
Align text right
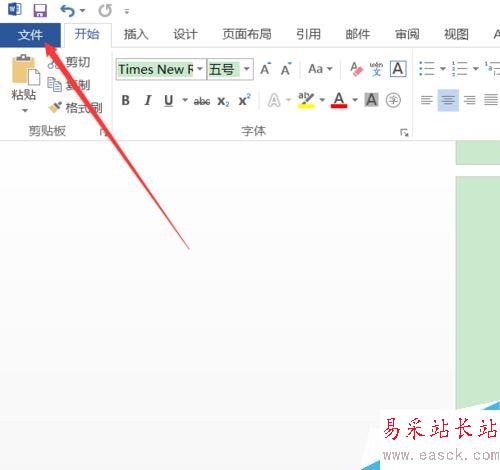tap(469, 100)
